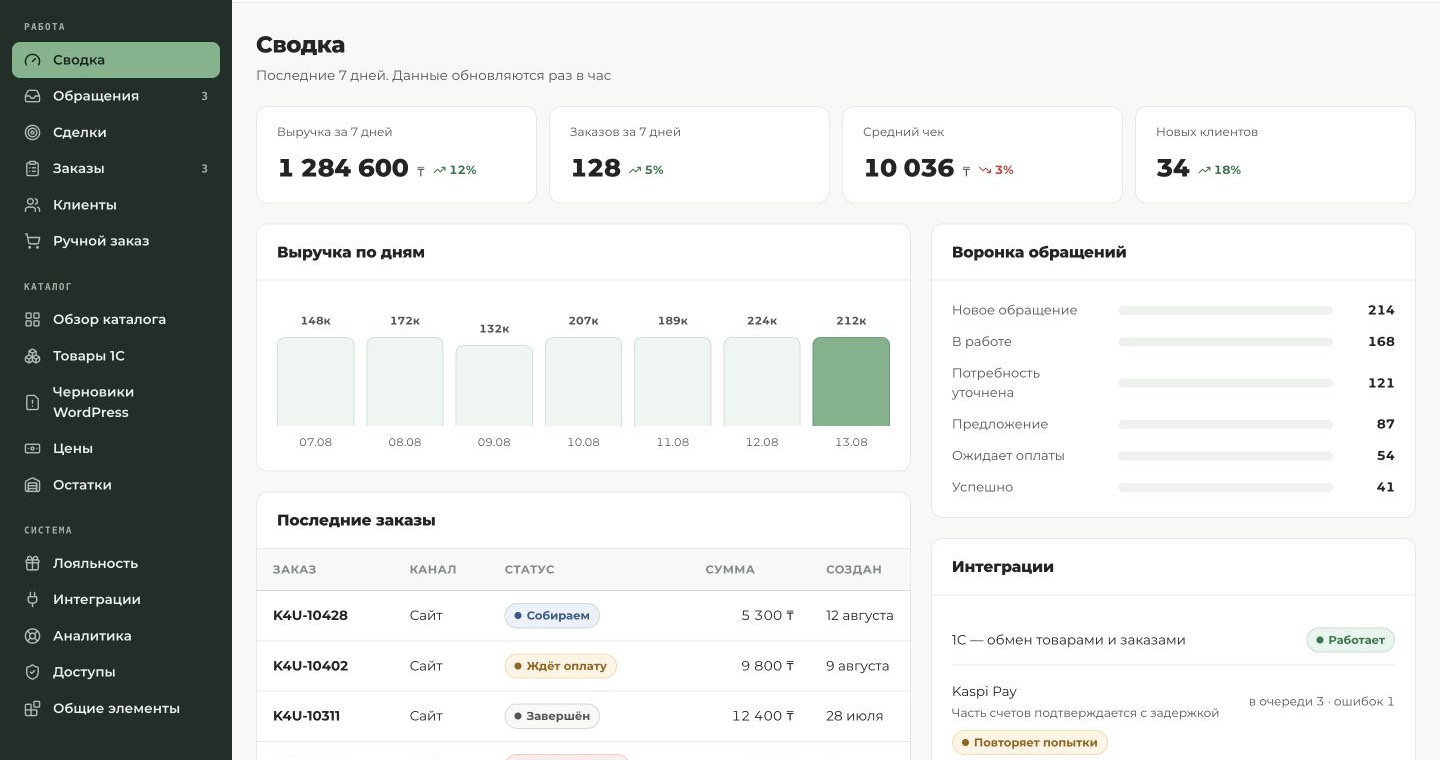Click the Остатки warehouse icon
1440x760 pixels.
coord(33,485)
